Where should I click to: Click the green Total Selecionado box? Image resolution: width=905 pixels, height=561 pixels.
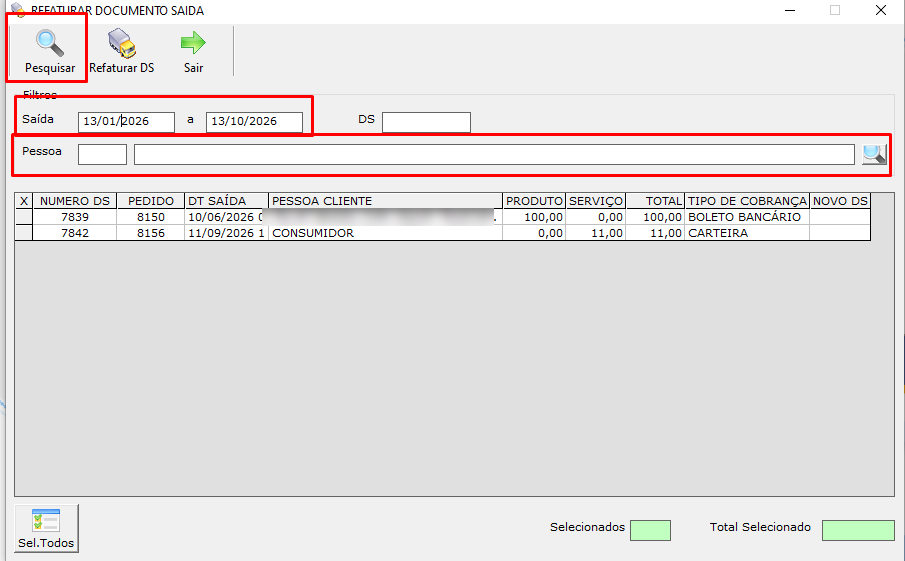tap(858, 530)
